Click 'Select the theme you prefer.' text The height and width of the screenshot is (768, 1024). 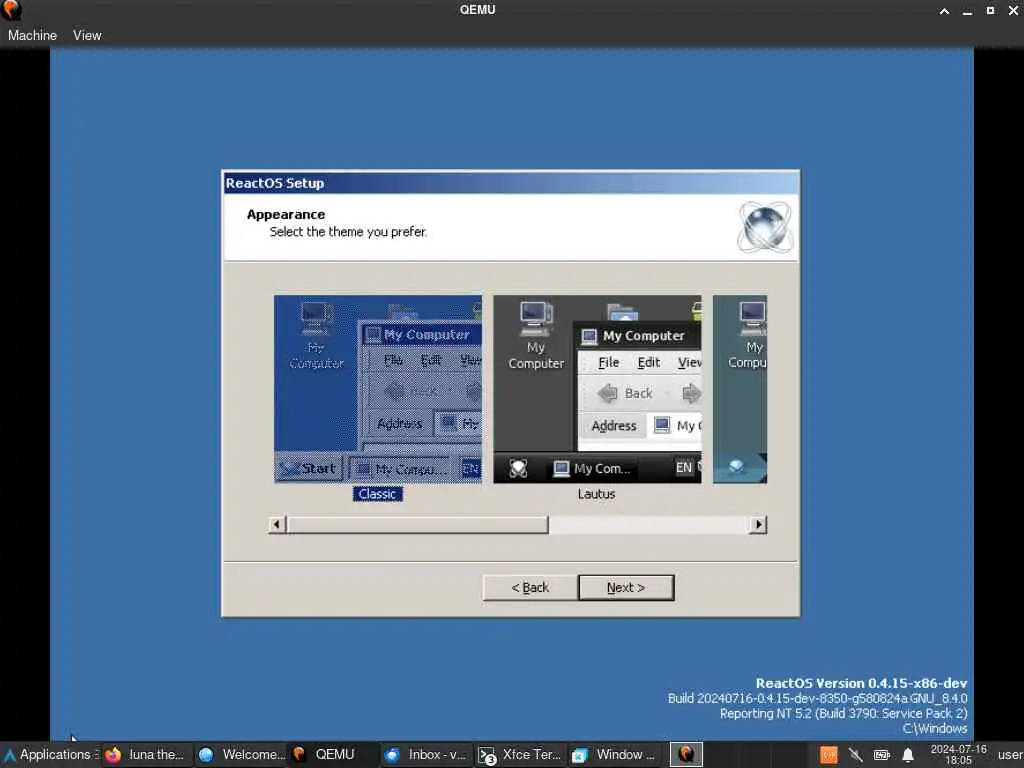[348, 232]
